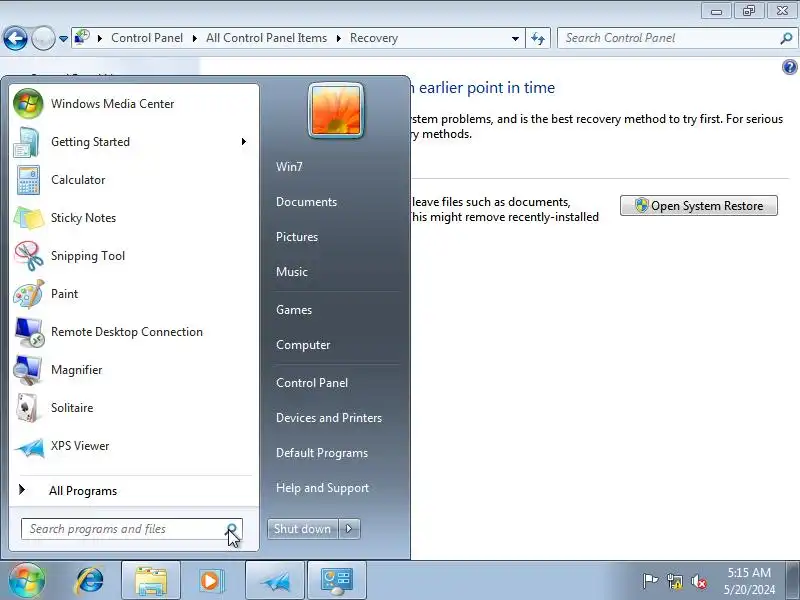Start the Solitaire card icon
Viewport: 800px width, 600px height.
tap(27, 408)
